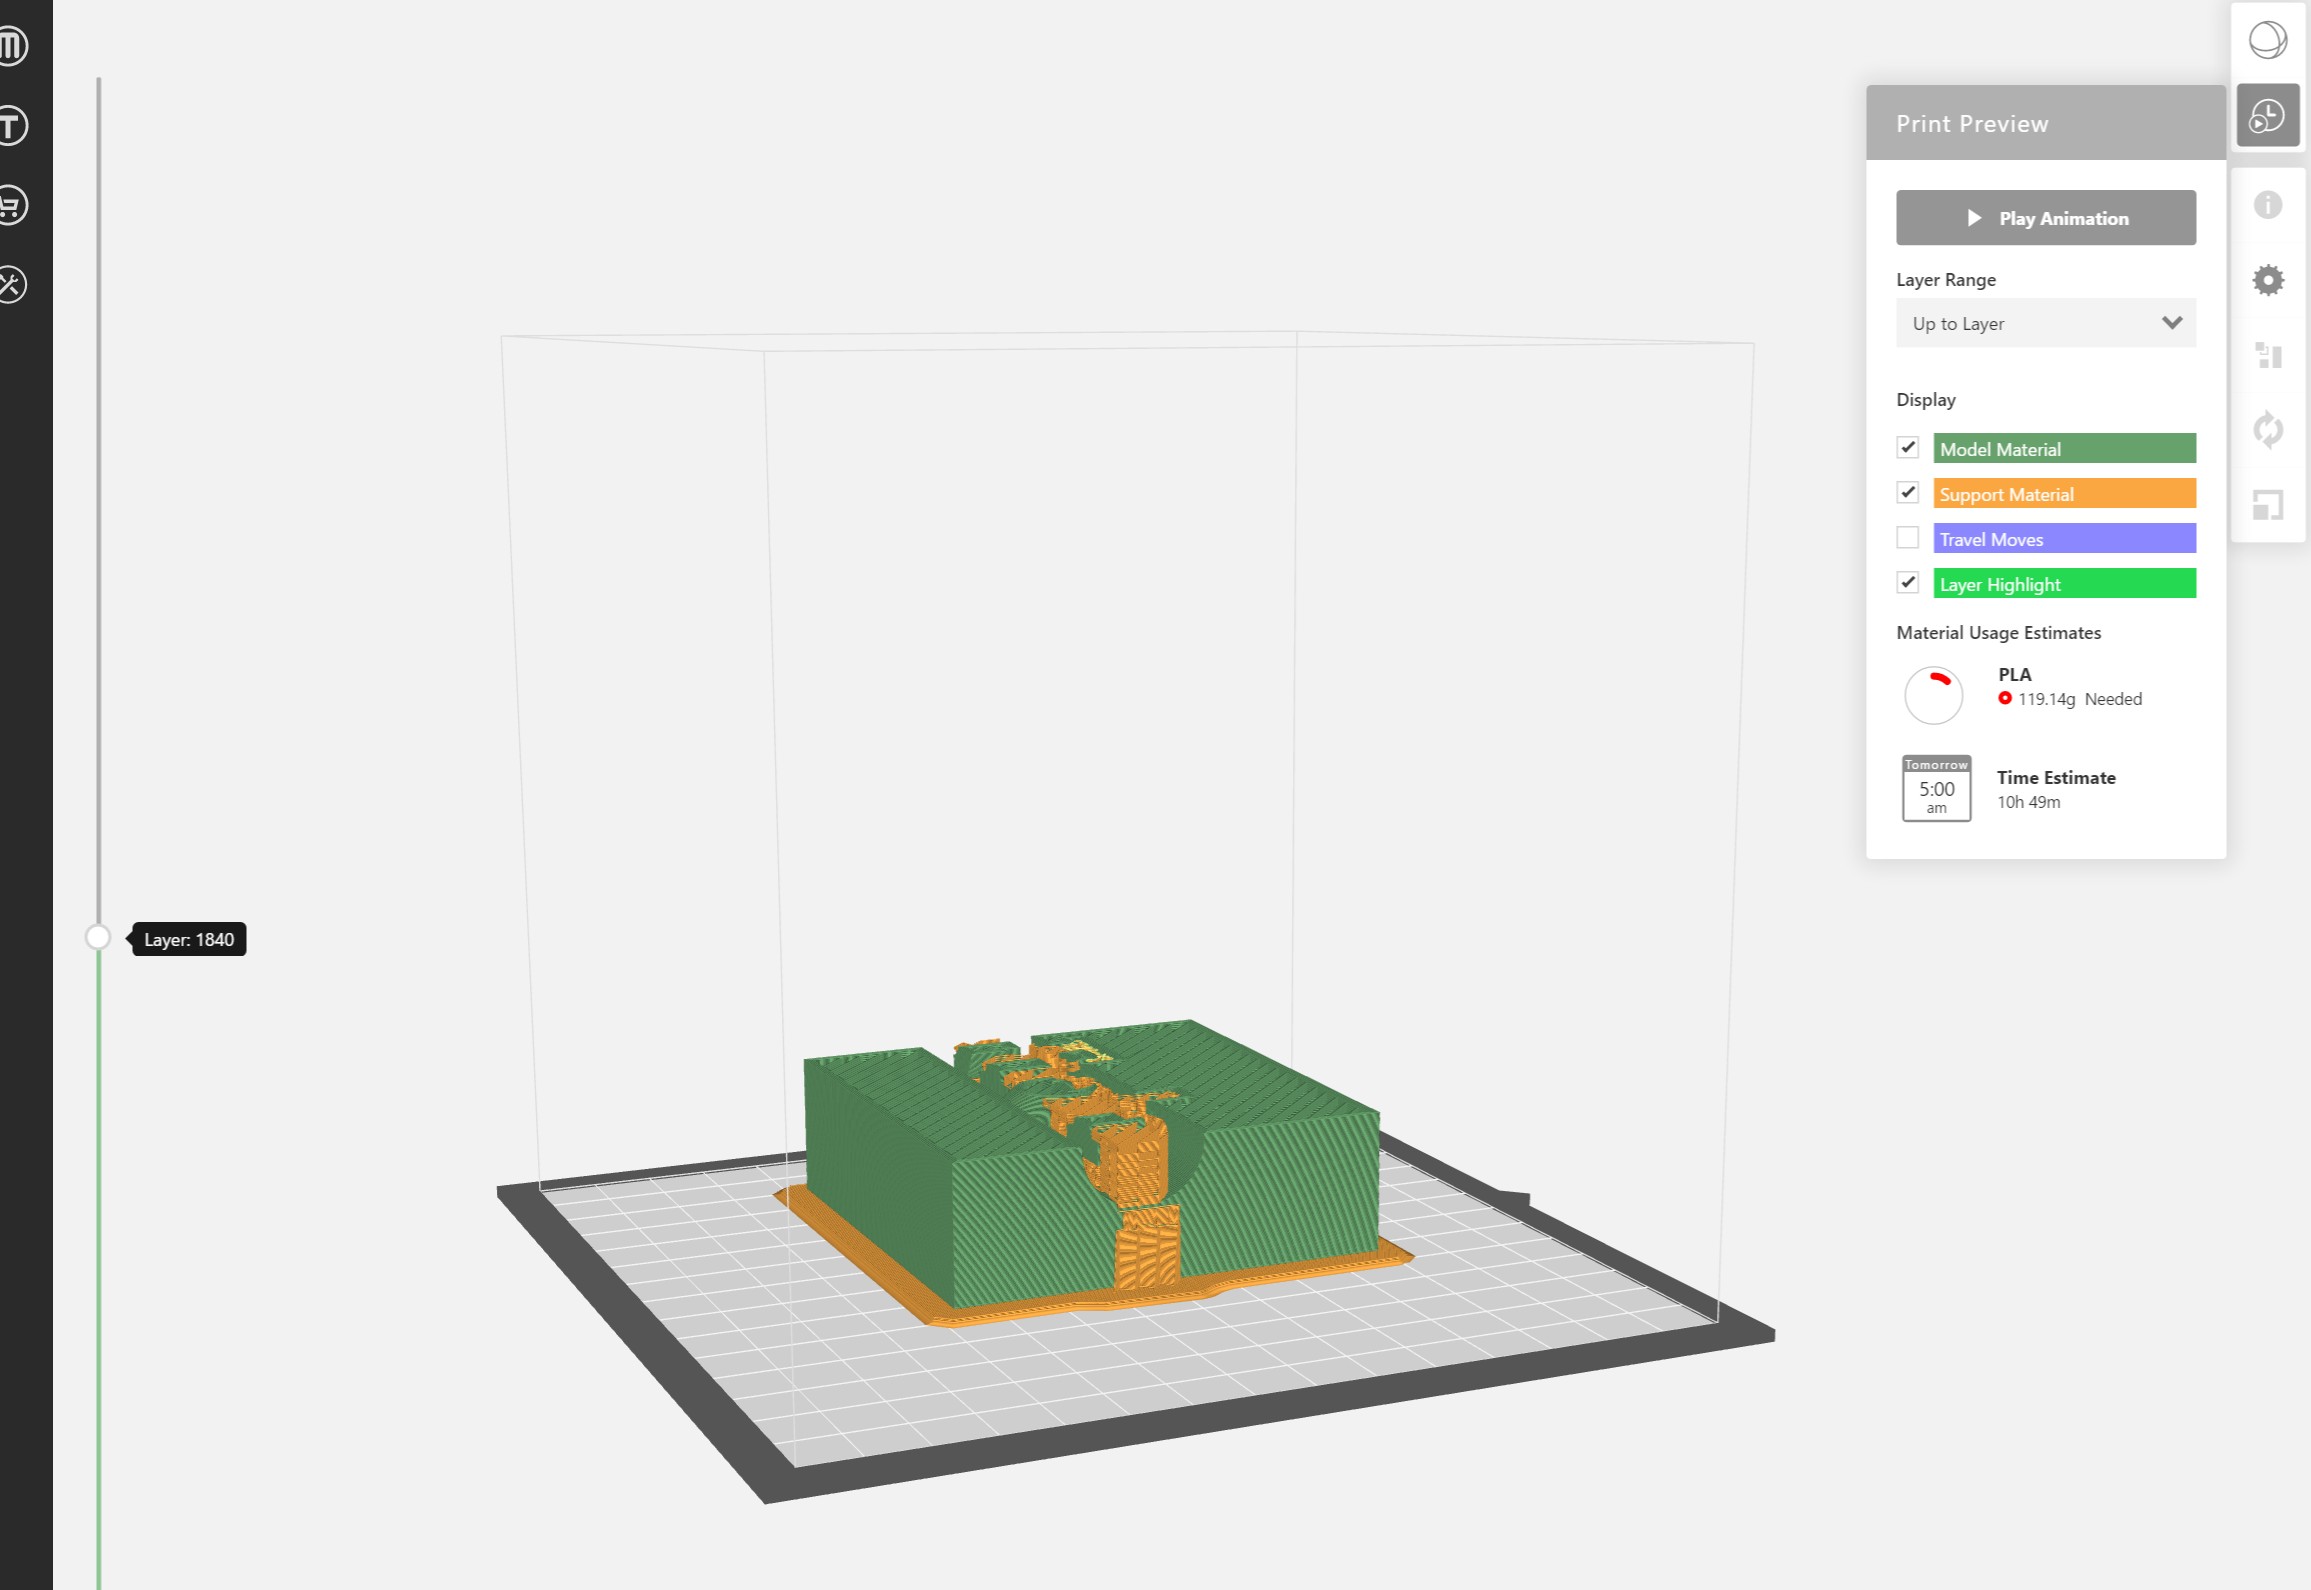Click the arrange models icon
Screen dimensions: 2311x1590
[x=2267, y=355]
